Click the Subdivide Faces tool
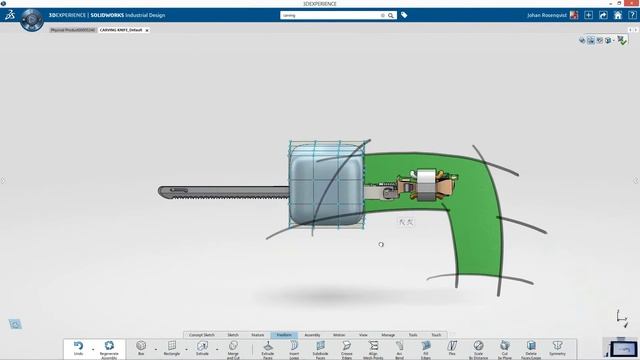This screenshot has height=360, width=640. click(320, 350)
